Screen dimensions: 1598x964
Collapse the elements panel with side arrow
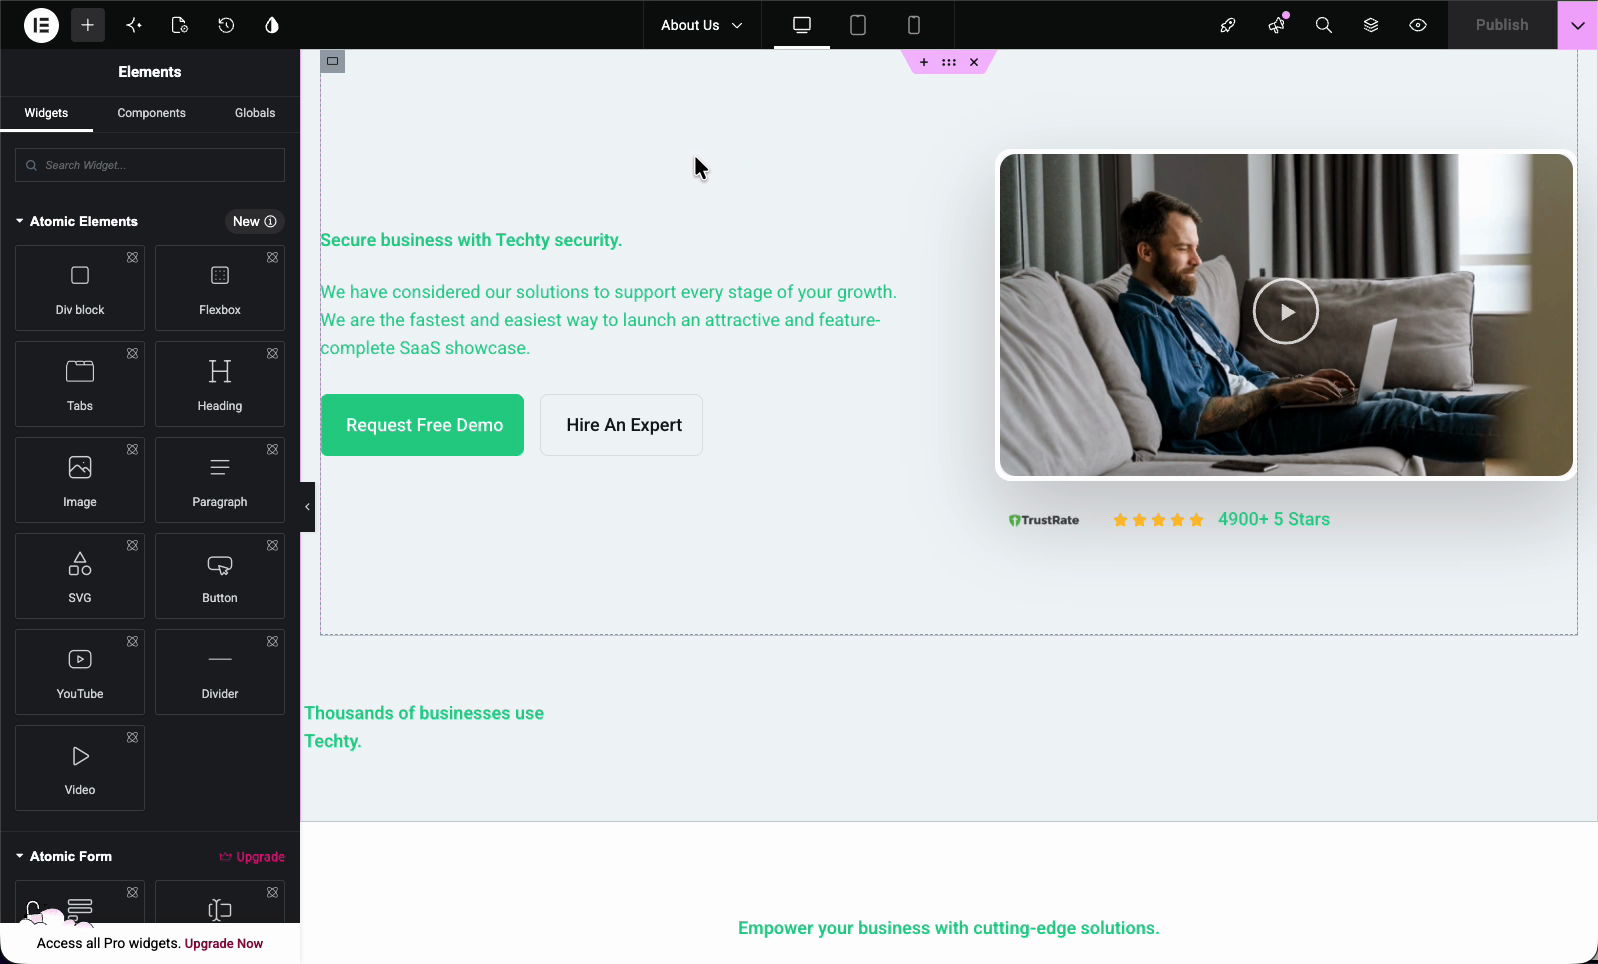[x=307, y=507]
